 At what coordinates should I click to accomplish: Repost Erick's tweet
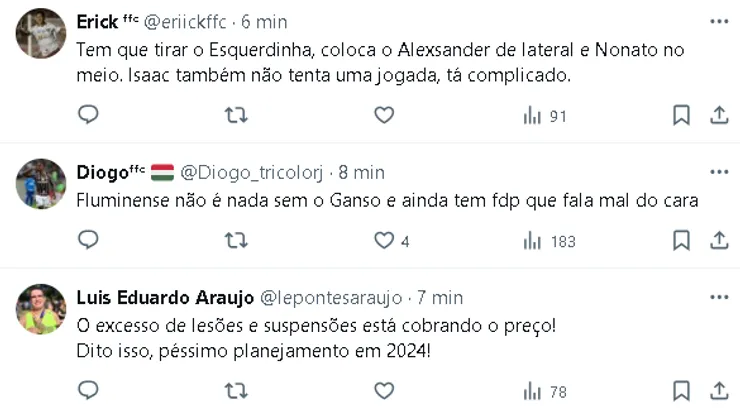[236, 115]
